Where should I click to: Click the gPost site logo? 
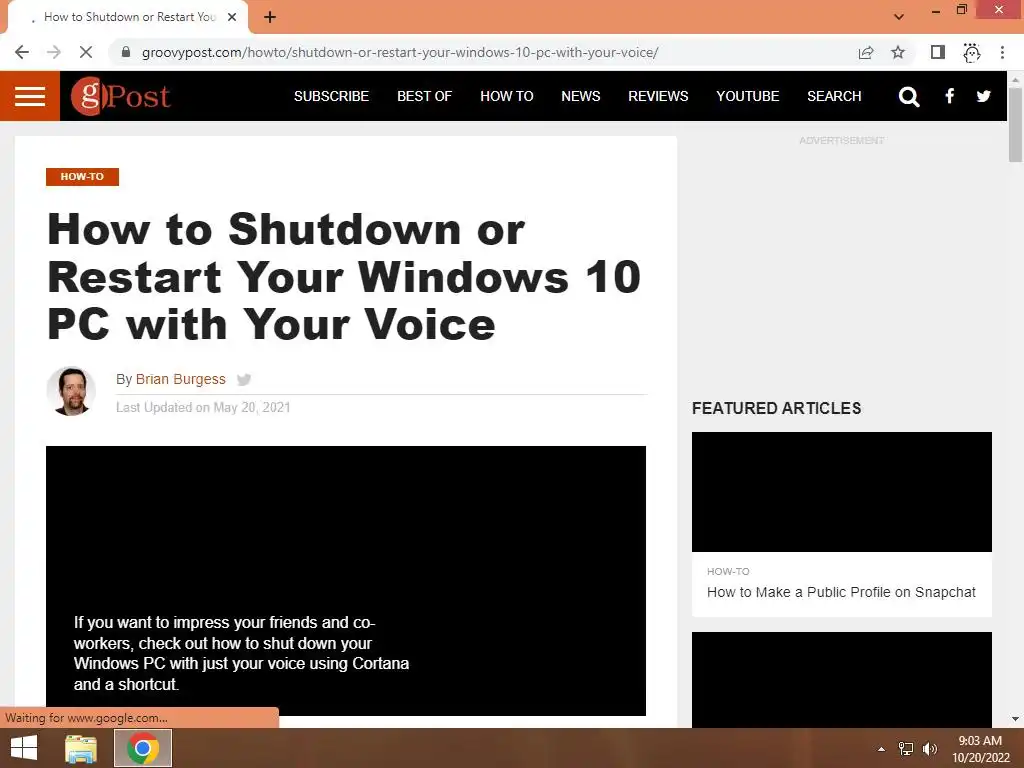[x=121, y=96]
